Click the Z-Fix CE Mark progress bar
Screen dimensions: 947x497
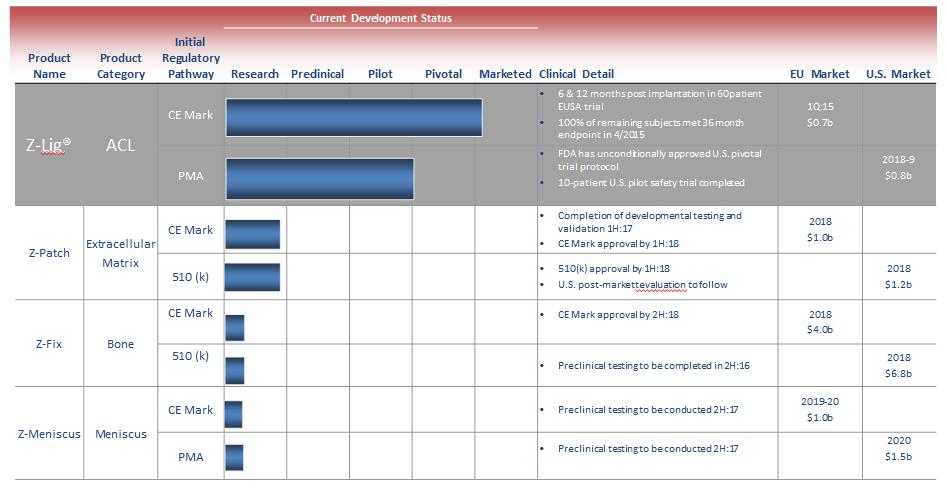point(234,327)
